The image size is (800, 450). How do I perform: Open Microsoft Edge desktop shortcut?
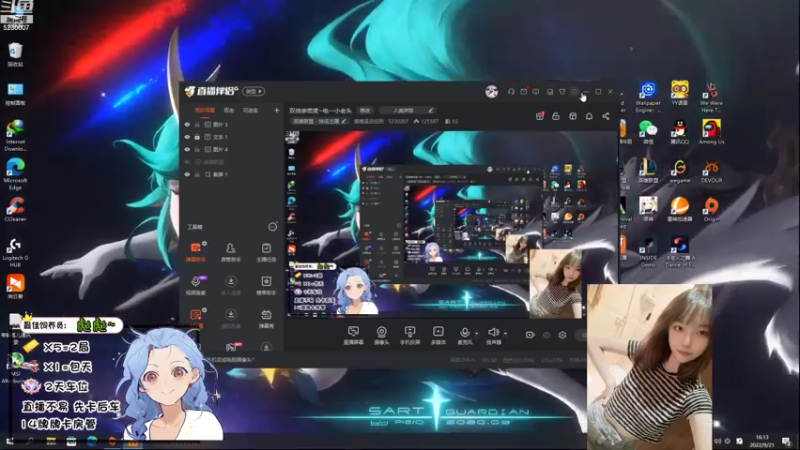tap(15, 173)
